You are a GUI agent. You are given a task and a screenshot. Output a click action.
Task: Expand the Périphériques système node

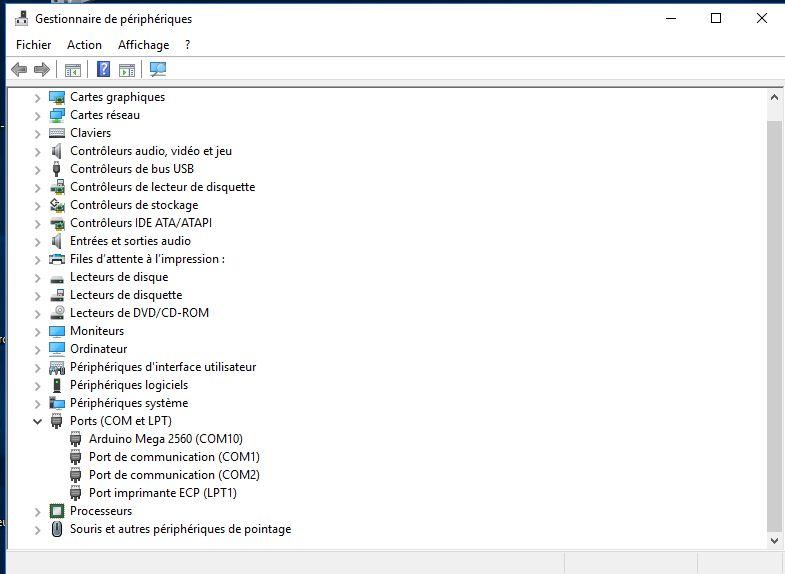tap(38, 404)
